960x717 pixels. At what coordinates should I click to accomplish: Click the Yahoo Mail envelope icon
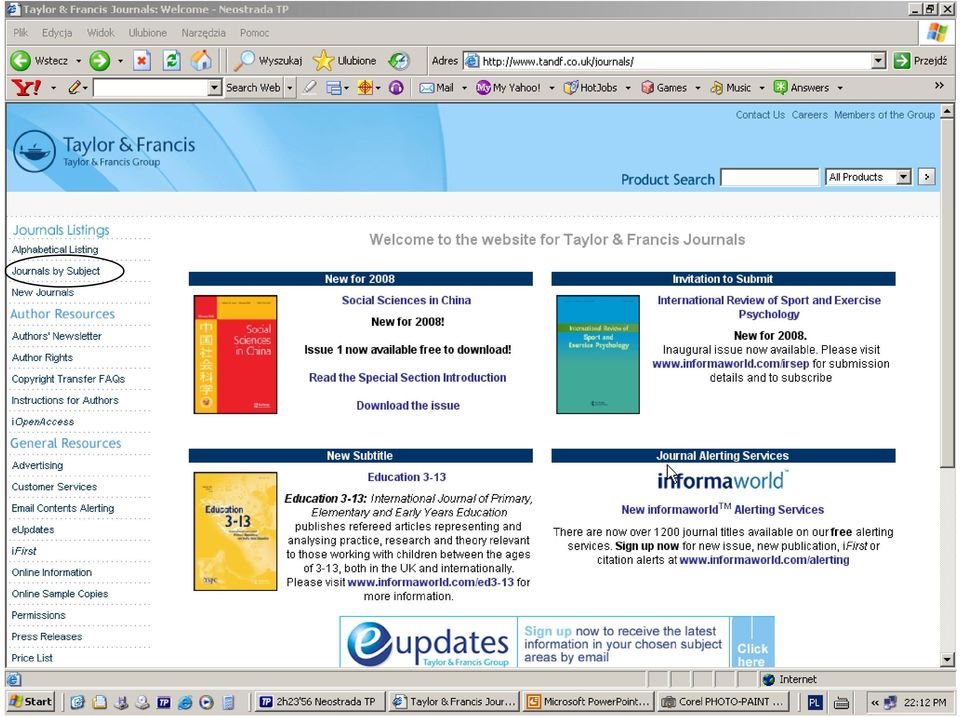tap(427, 88)
